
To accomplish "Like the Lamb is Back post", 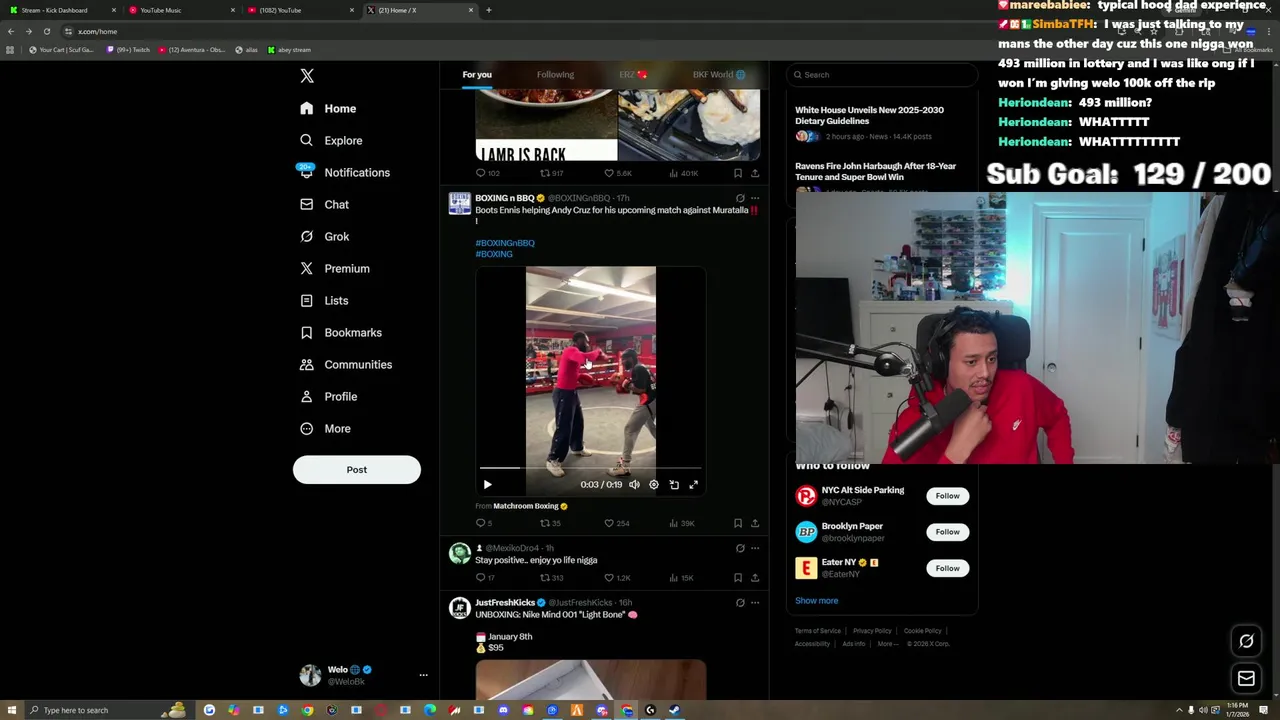I will click(617, 173).
